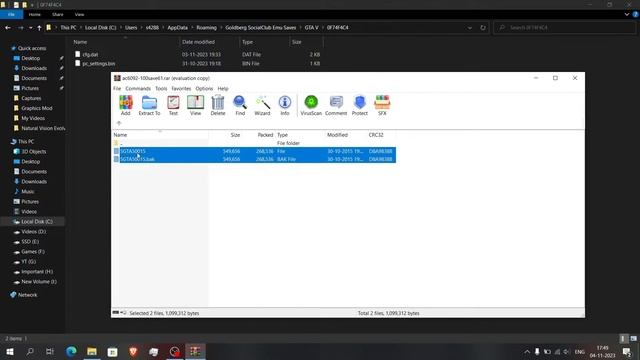Open WinRAR Help menu

point(223,89)
